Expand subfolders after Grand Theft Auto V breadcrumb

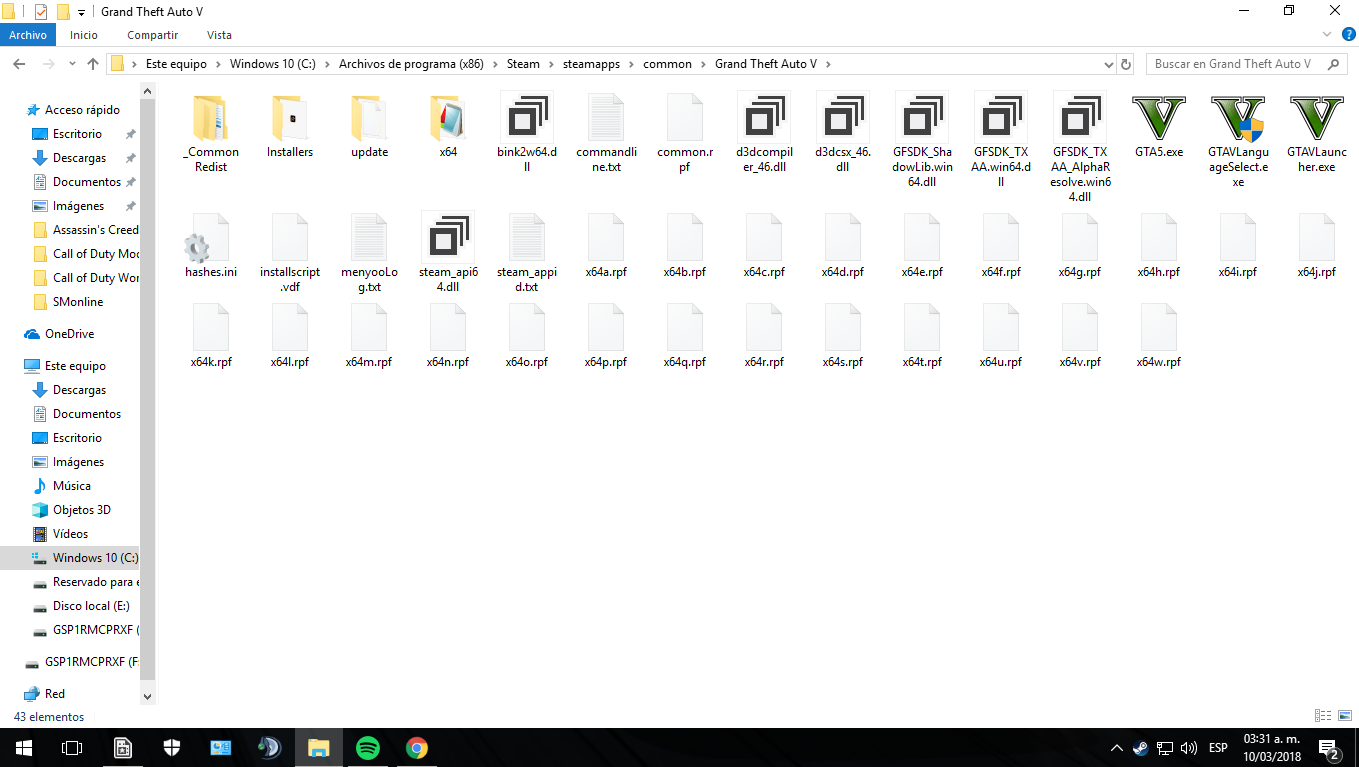tap(828, 64)
